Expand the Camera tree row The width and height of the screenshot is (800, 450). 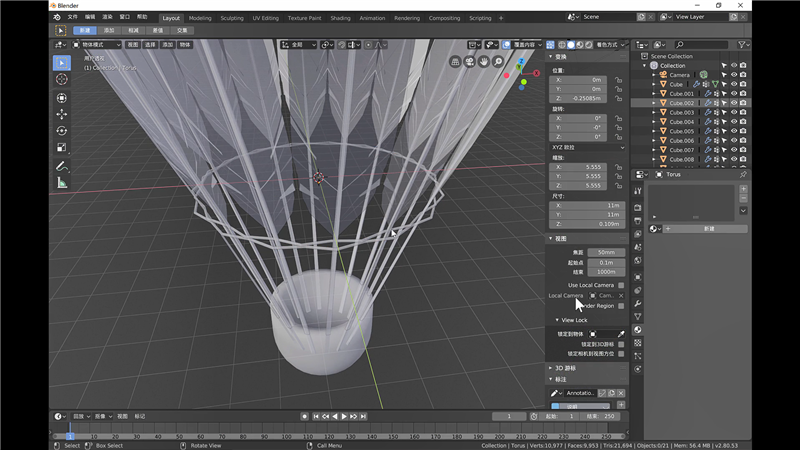point(654,75)
